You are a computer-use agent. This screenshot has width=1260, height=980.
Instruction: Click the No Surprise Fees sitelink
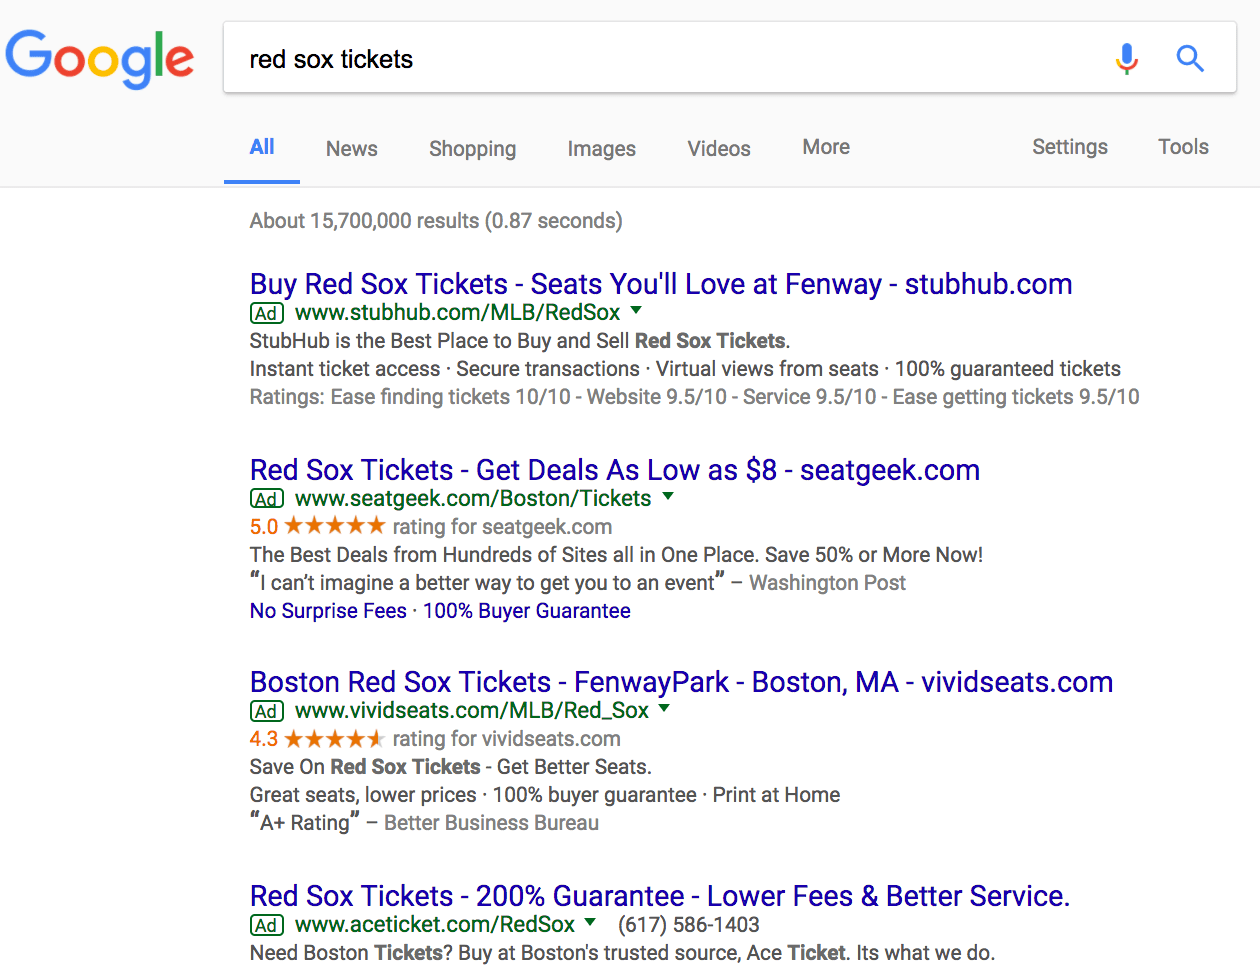pyautogui.click(x=328, y=611)
